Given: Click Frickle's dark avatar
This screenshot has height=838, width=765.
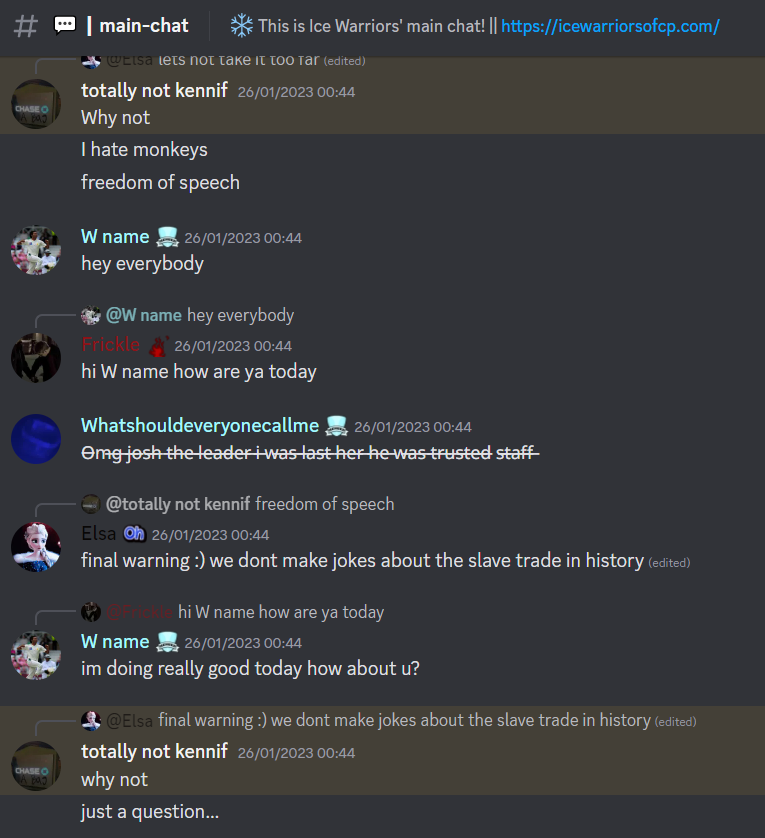Looking at the screenshot, I should (36, 358).
